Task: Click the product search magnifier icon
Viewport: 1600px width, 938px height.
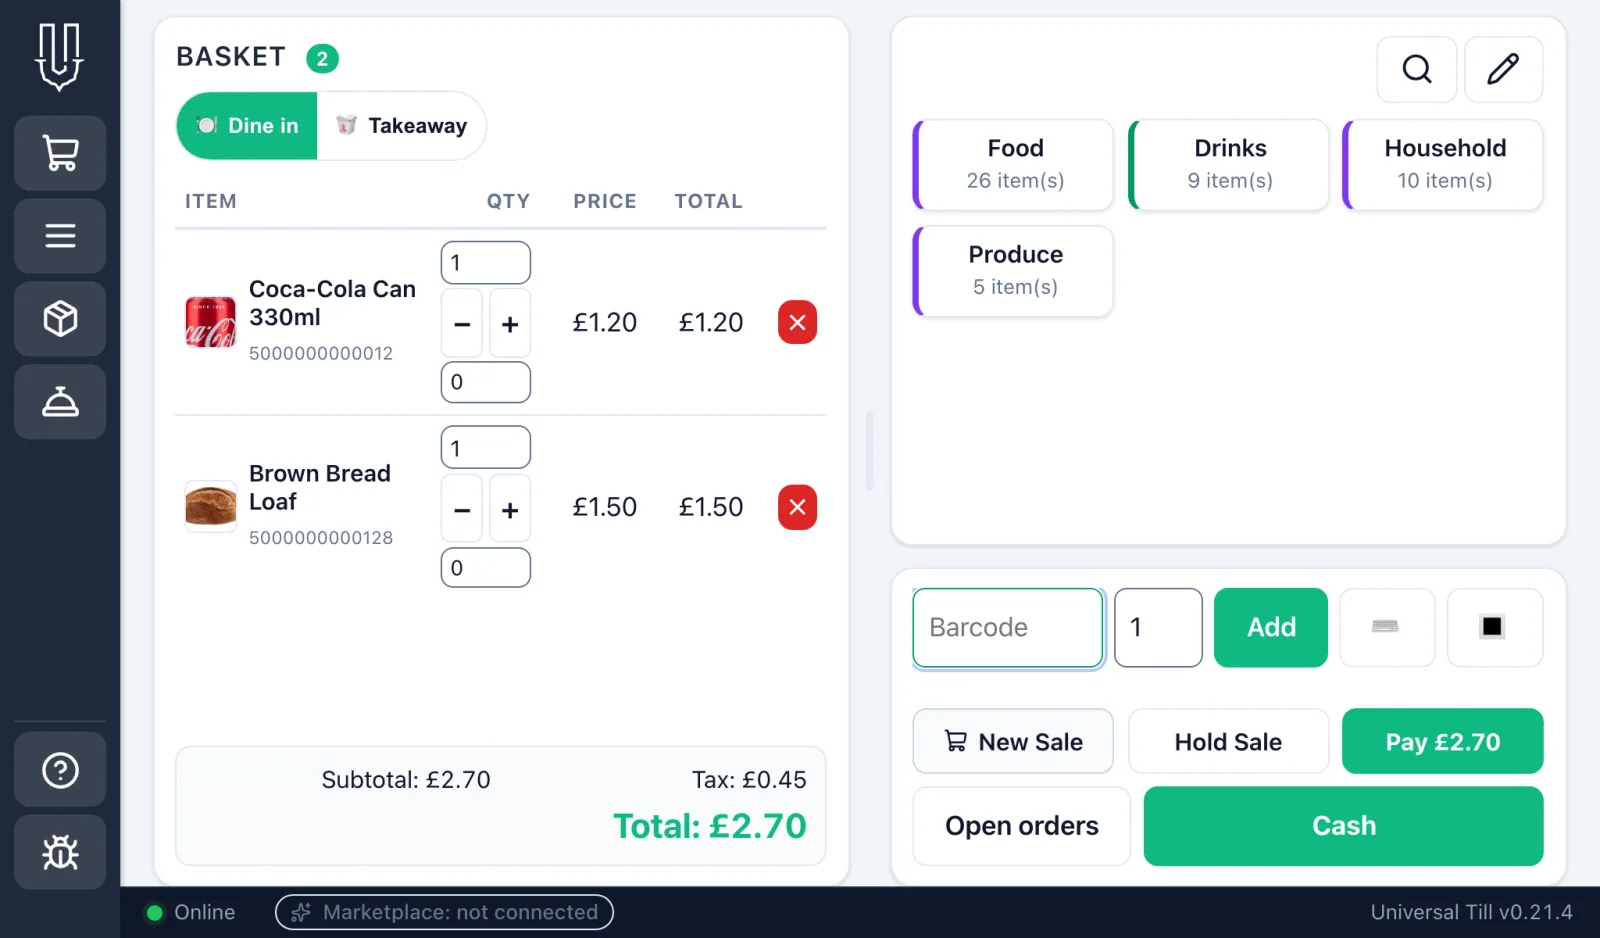Action: (1417, 69)
